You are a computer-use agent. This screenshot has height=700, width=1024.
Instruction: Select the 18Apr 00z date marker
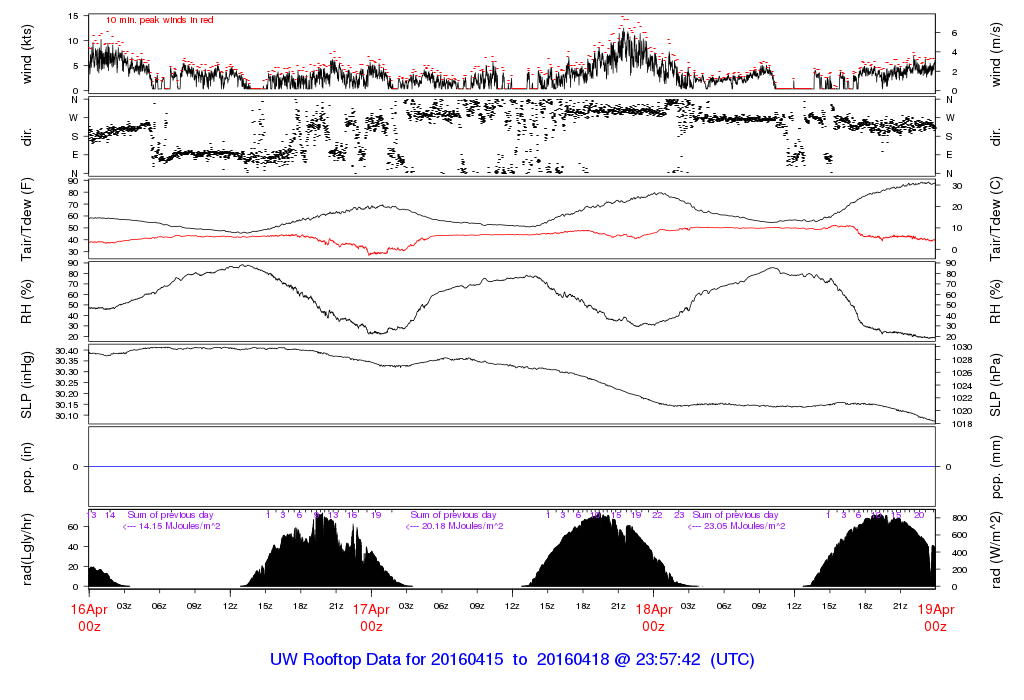tap(653, 617)
